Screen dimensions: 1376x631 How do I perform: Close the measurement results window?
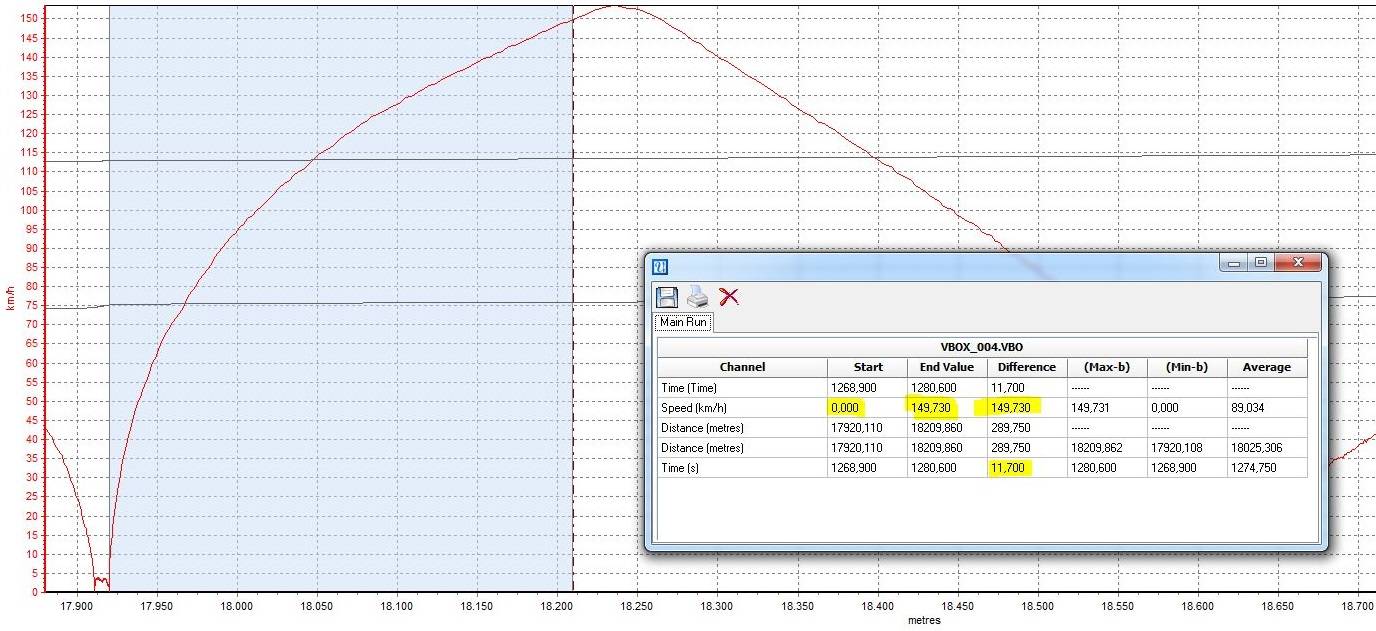click(x=1298, y=263)
